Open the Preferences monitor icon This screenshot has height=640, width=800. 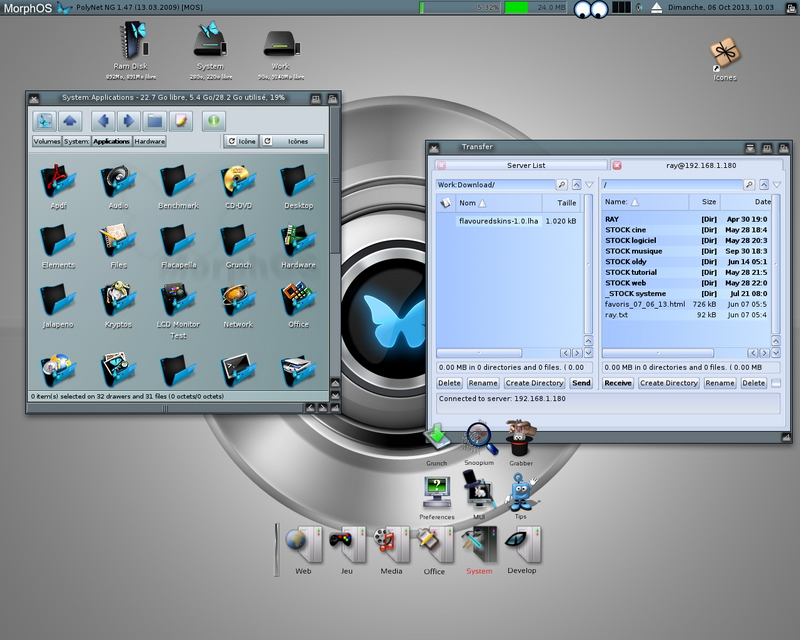click(437, 493)
